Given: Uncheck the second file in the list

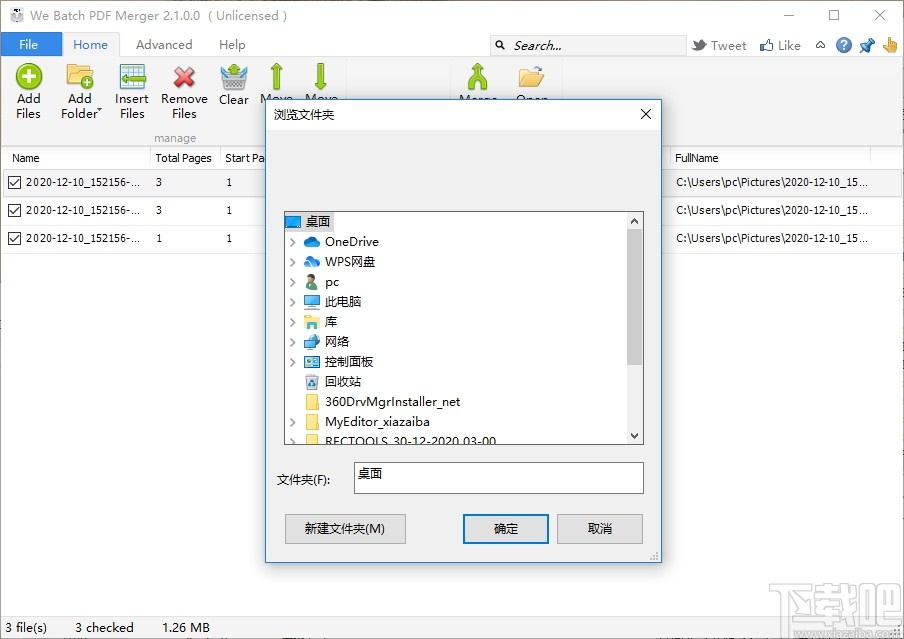Looking at the screenshot, I should (x=13, y=210).
